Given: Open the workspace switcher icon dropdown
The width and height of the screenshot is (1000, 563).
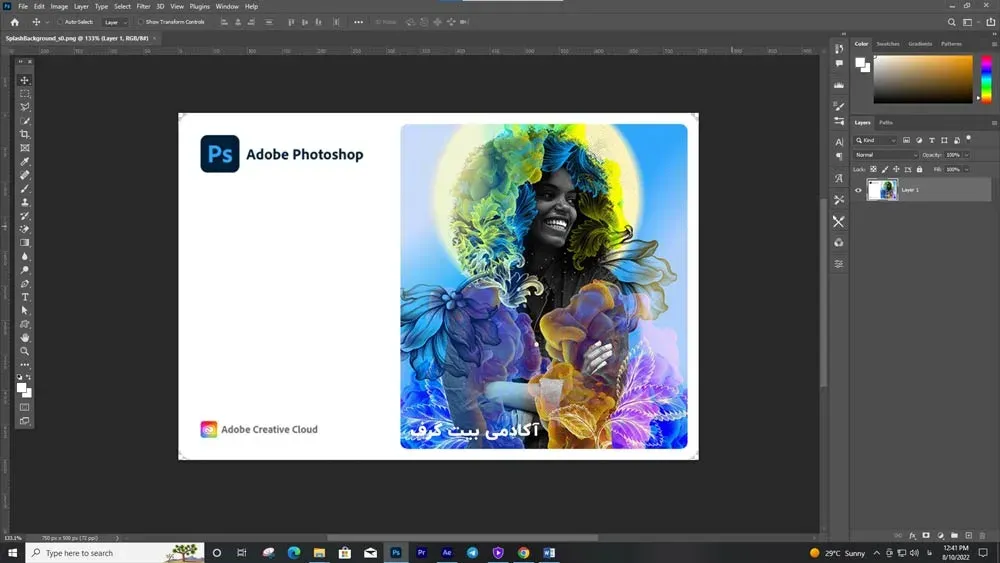Looking at the screenshot, I should point(970,22).
